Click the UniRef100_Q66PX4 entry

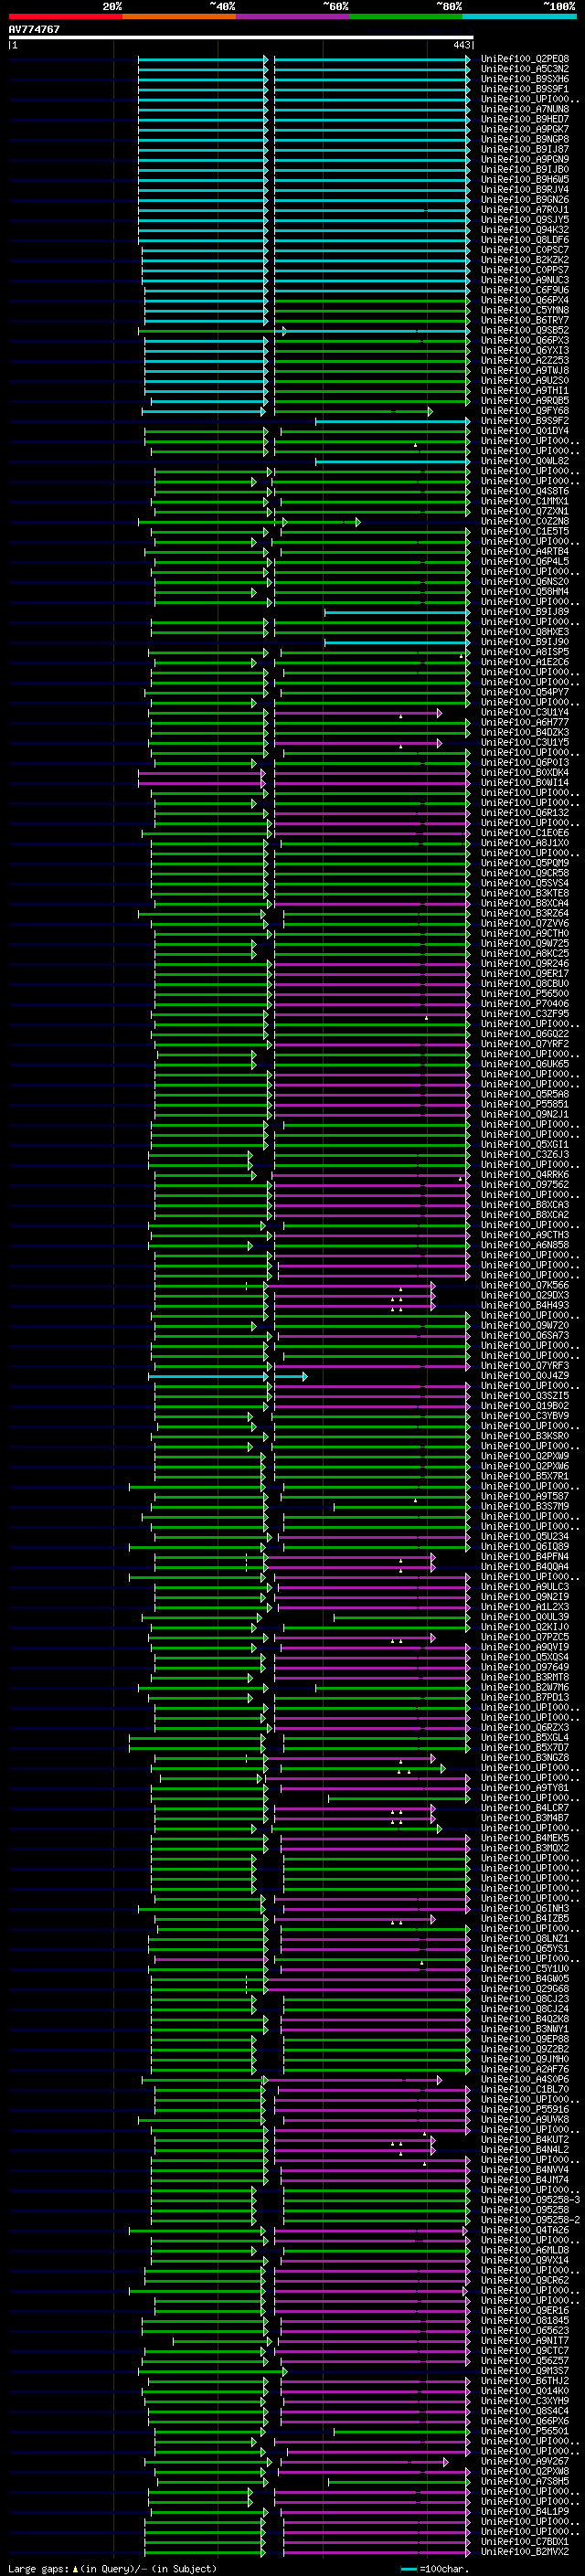pyautogui.click(x=525, y=300)
